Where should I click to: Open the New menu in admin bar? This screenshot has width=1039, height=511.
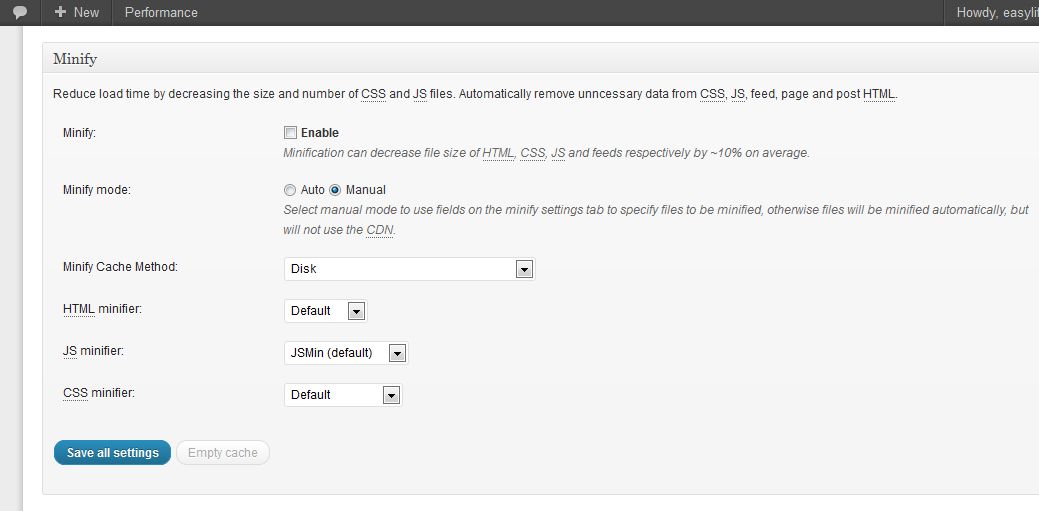[x=77, y=13]
